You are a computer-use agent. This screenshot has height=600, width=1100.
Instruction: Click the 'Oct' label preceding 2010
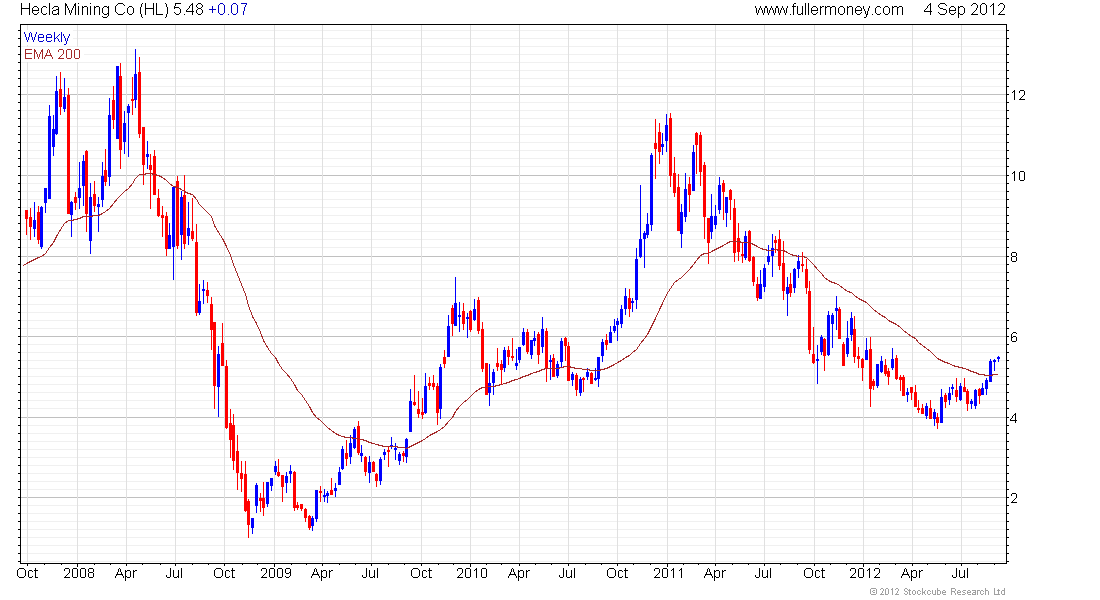tap(421, 573)
